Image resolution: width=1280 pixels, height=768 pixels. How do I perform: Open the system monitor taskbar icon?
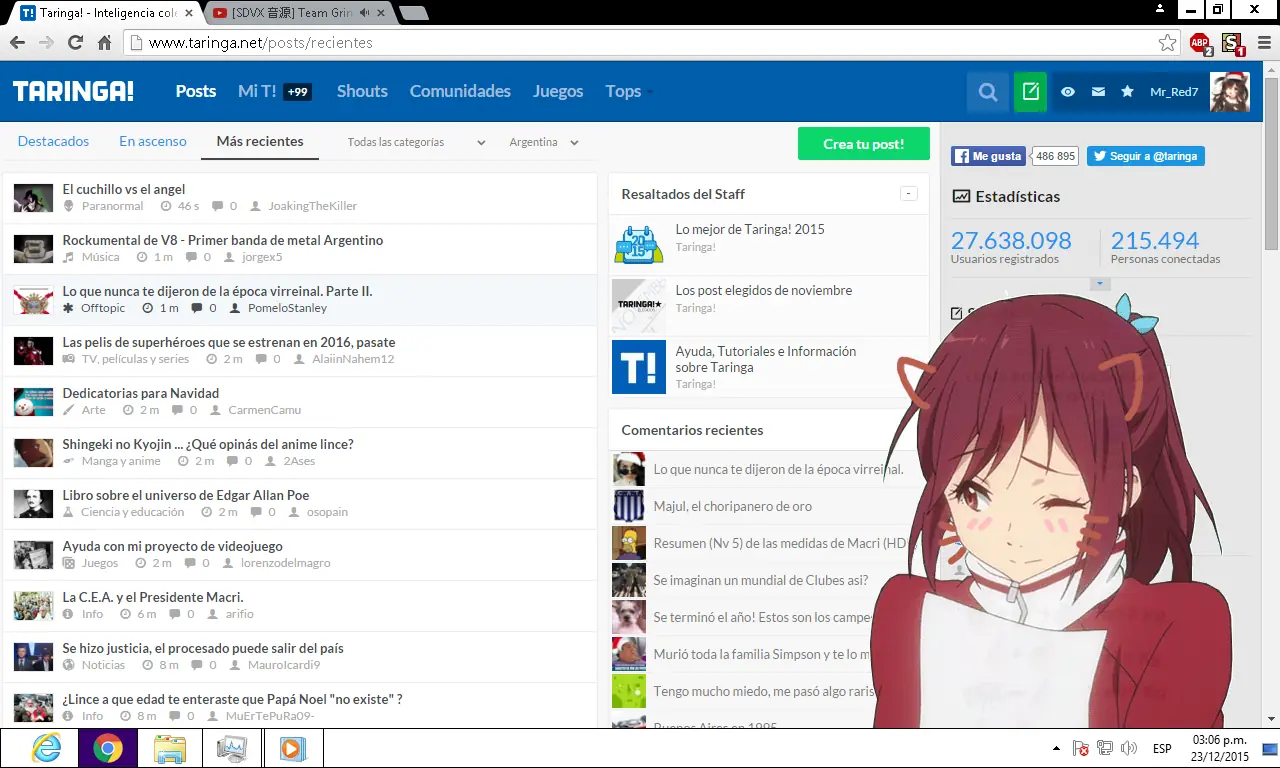[x=231, y=748]
